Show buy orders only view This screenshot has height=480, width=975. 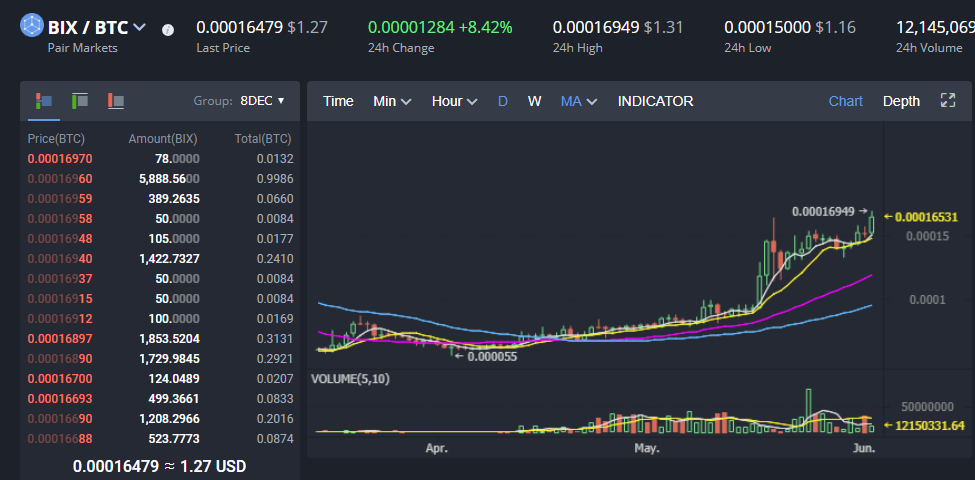coord(80,100)
